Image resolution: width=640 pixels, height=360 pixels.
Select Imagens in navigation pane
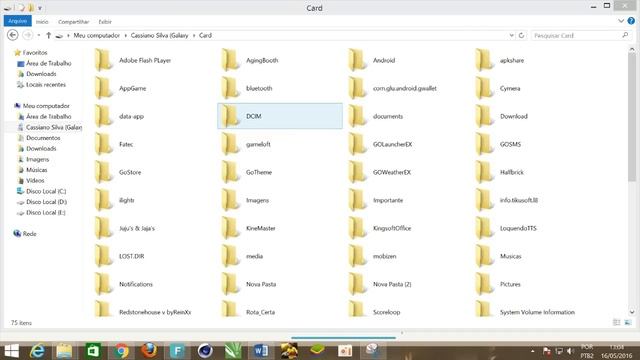tap(33, 159)
